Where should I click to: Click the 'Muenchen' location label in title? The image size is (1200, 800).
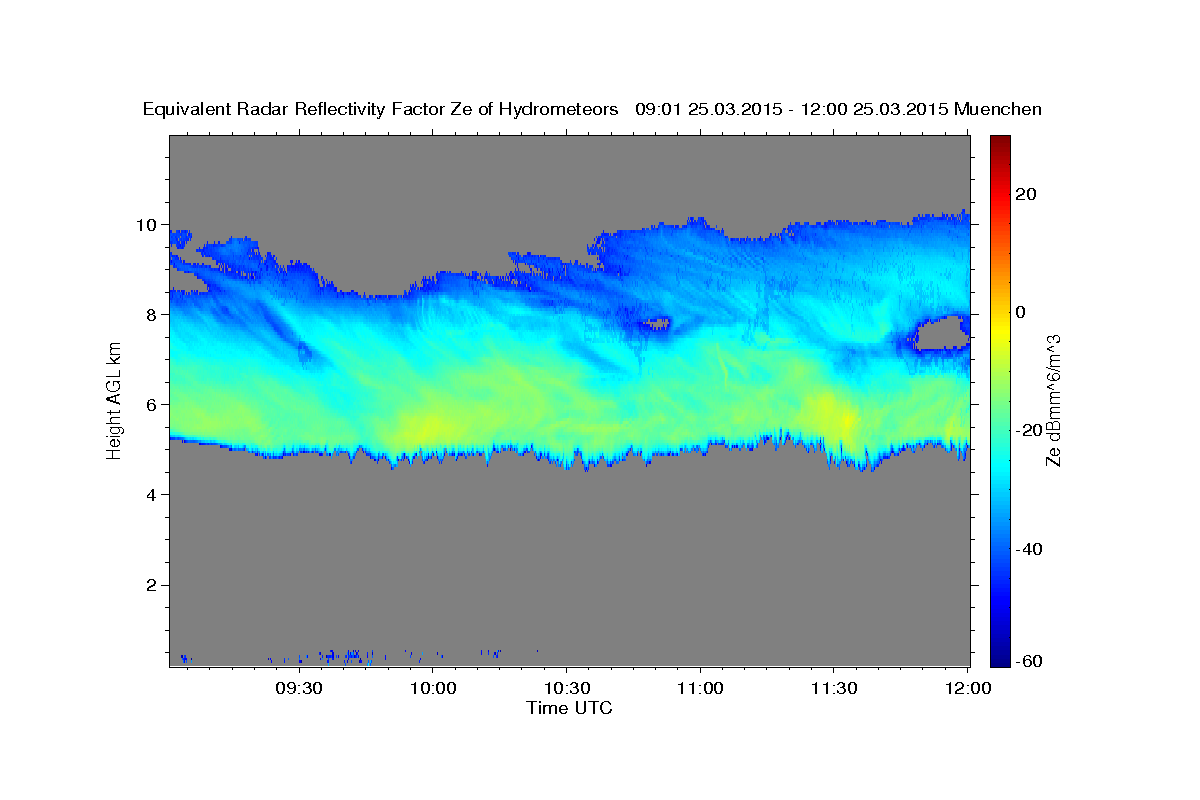click(998, 110)
